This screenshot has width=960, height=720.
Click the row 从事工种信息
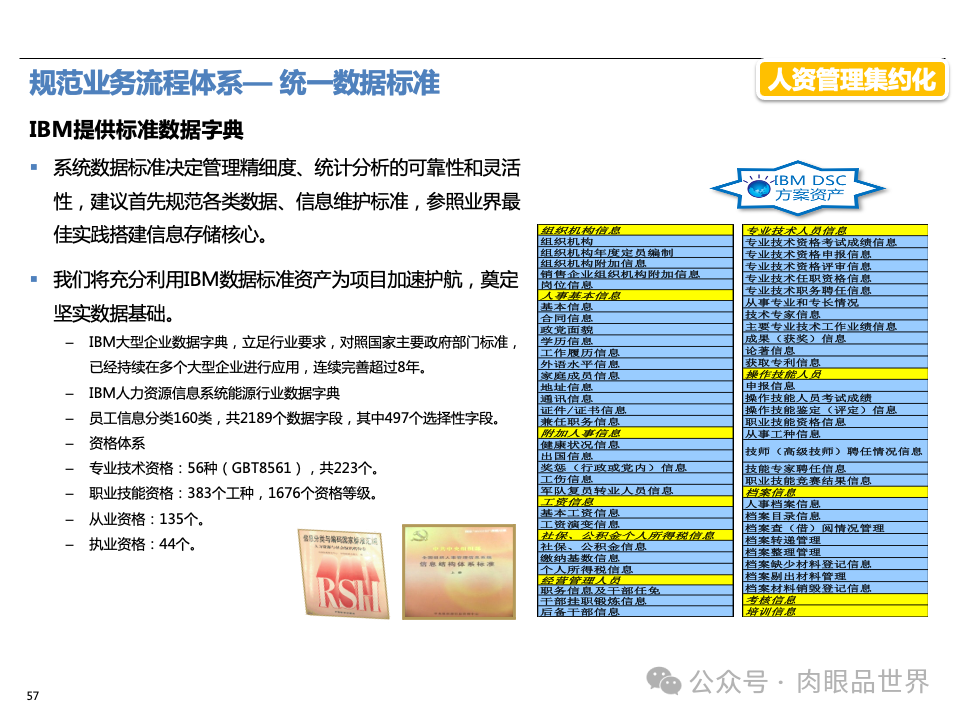click(x=835, y=434)
